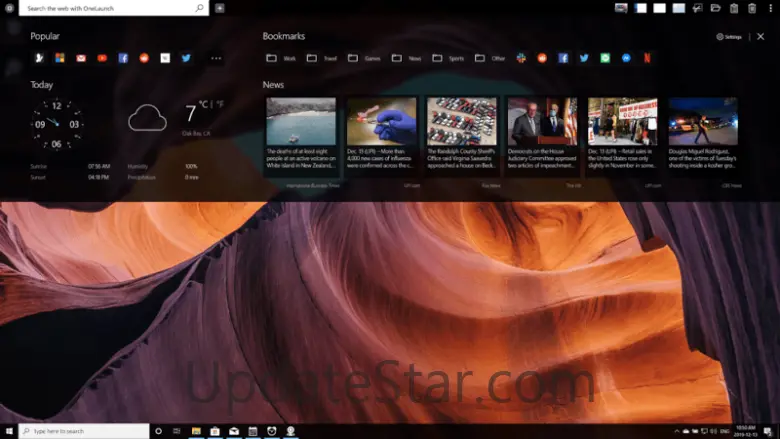The image size is (780, 439).
Task: Open the Messenger bookmark icon
Action: pos(626,58)
